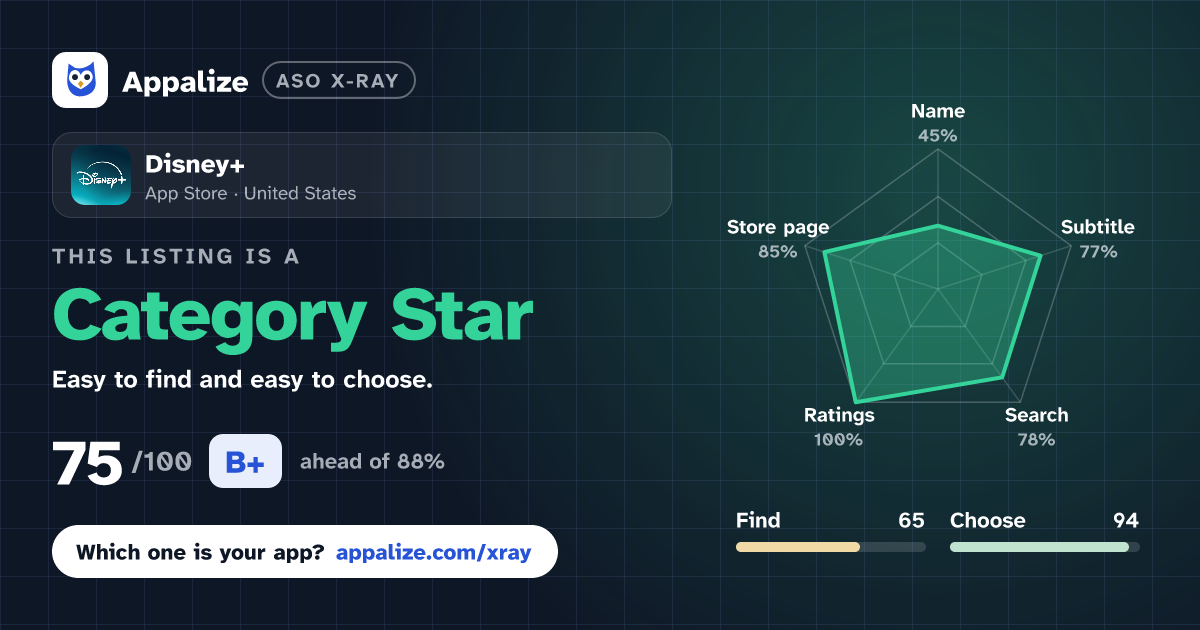Click the 'Which one is your app?' pill
Image resolution: width=1200 pixels, height=630 pixels.
tap(305, 552)
